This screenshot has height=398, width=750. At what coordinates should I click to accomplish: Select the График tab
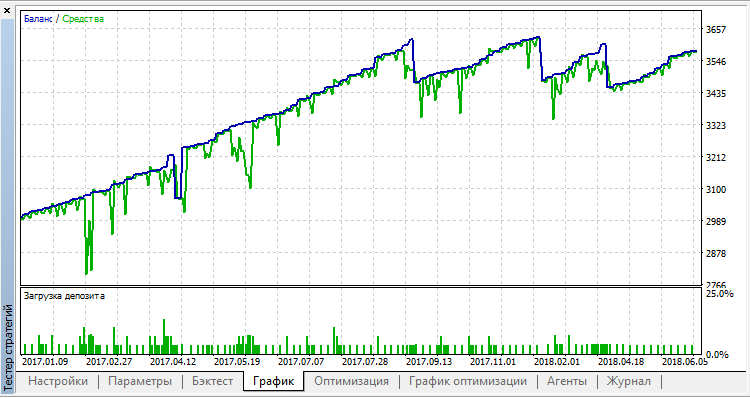click(x=273, y=382)
